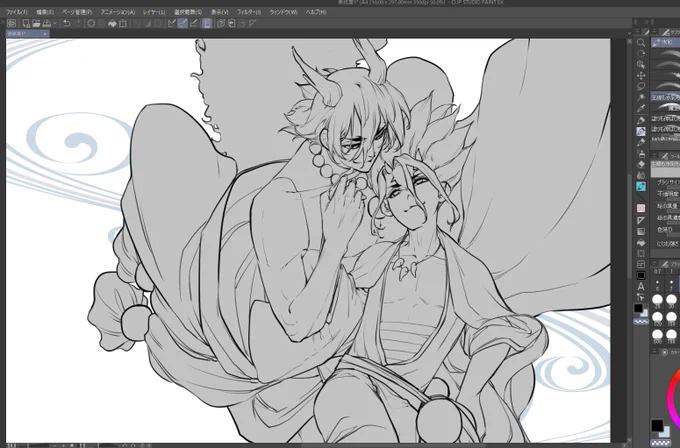Select the Operation object tool
Screen dimensions: 680x448
tap(641, 64)
